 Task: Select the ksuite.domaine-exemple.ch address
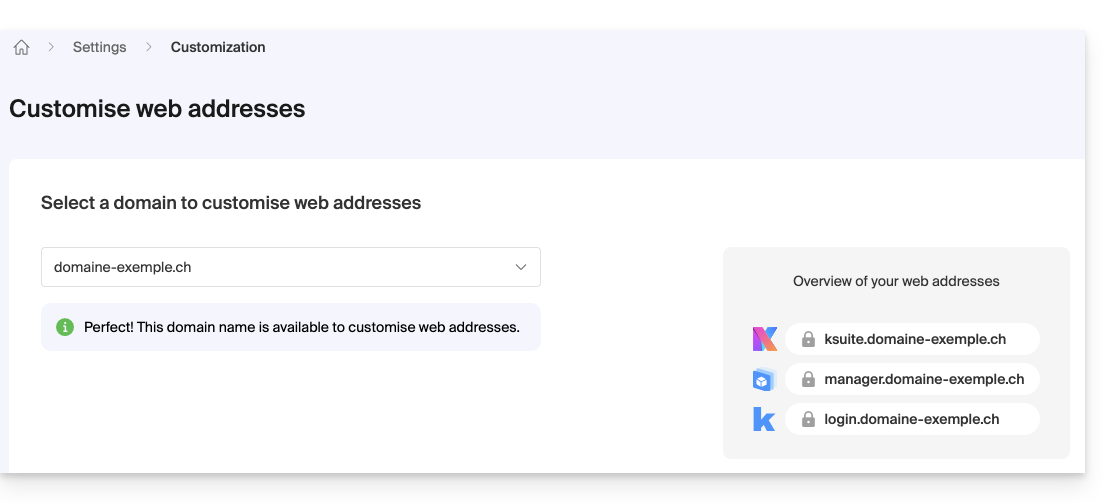tap(914, 339)
